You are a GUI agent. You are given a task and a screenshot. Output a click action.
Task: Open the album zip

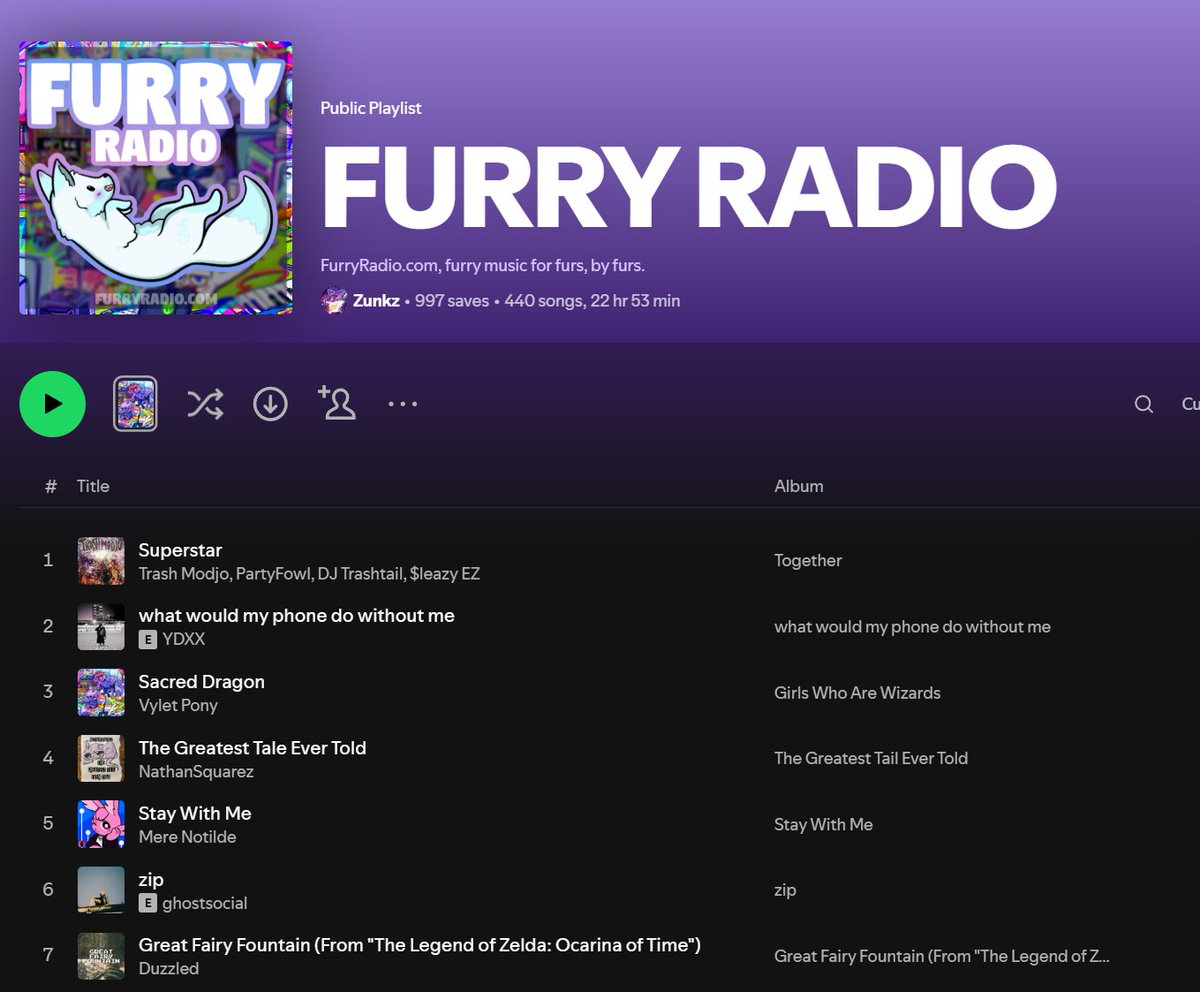coord(785,890)
